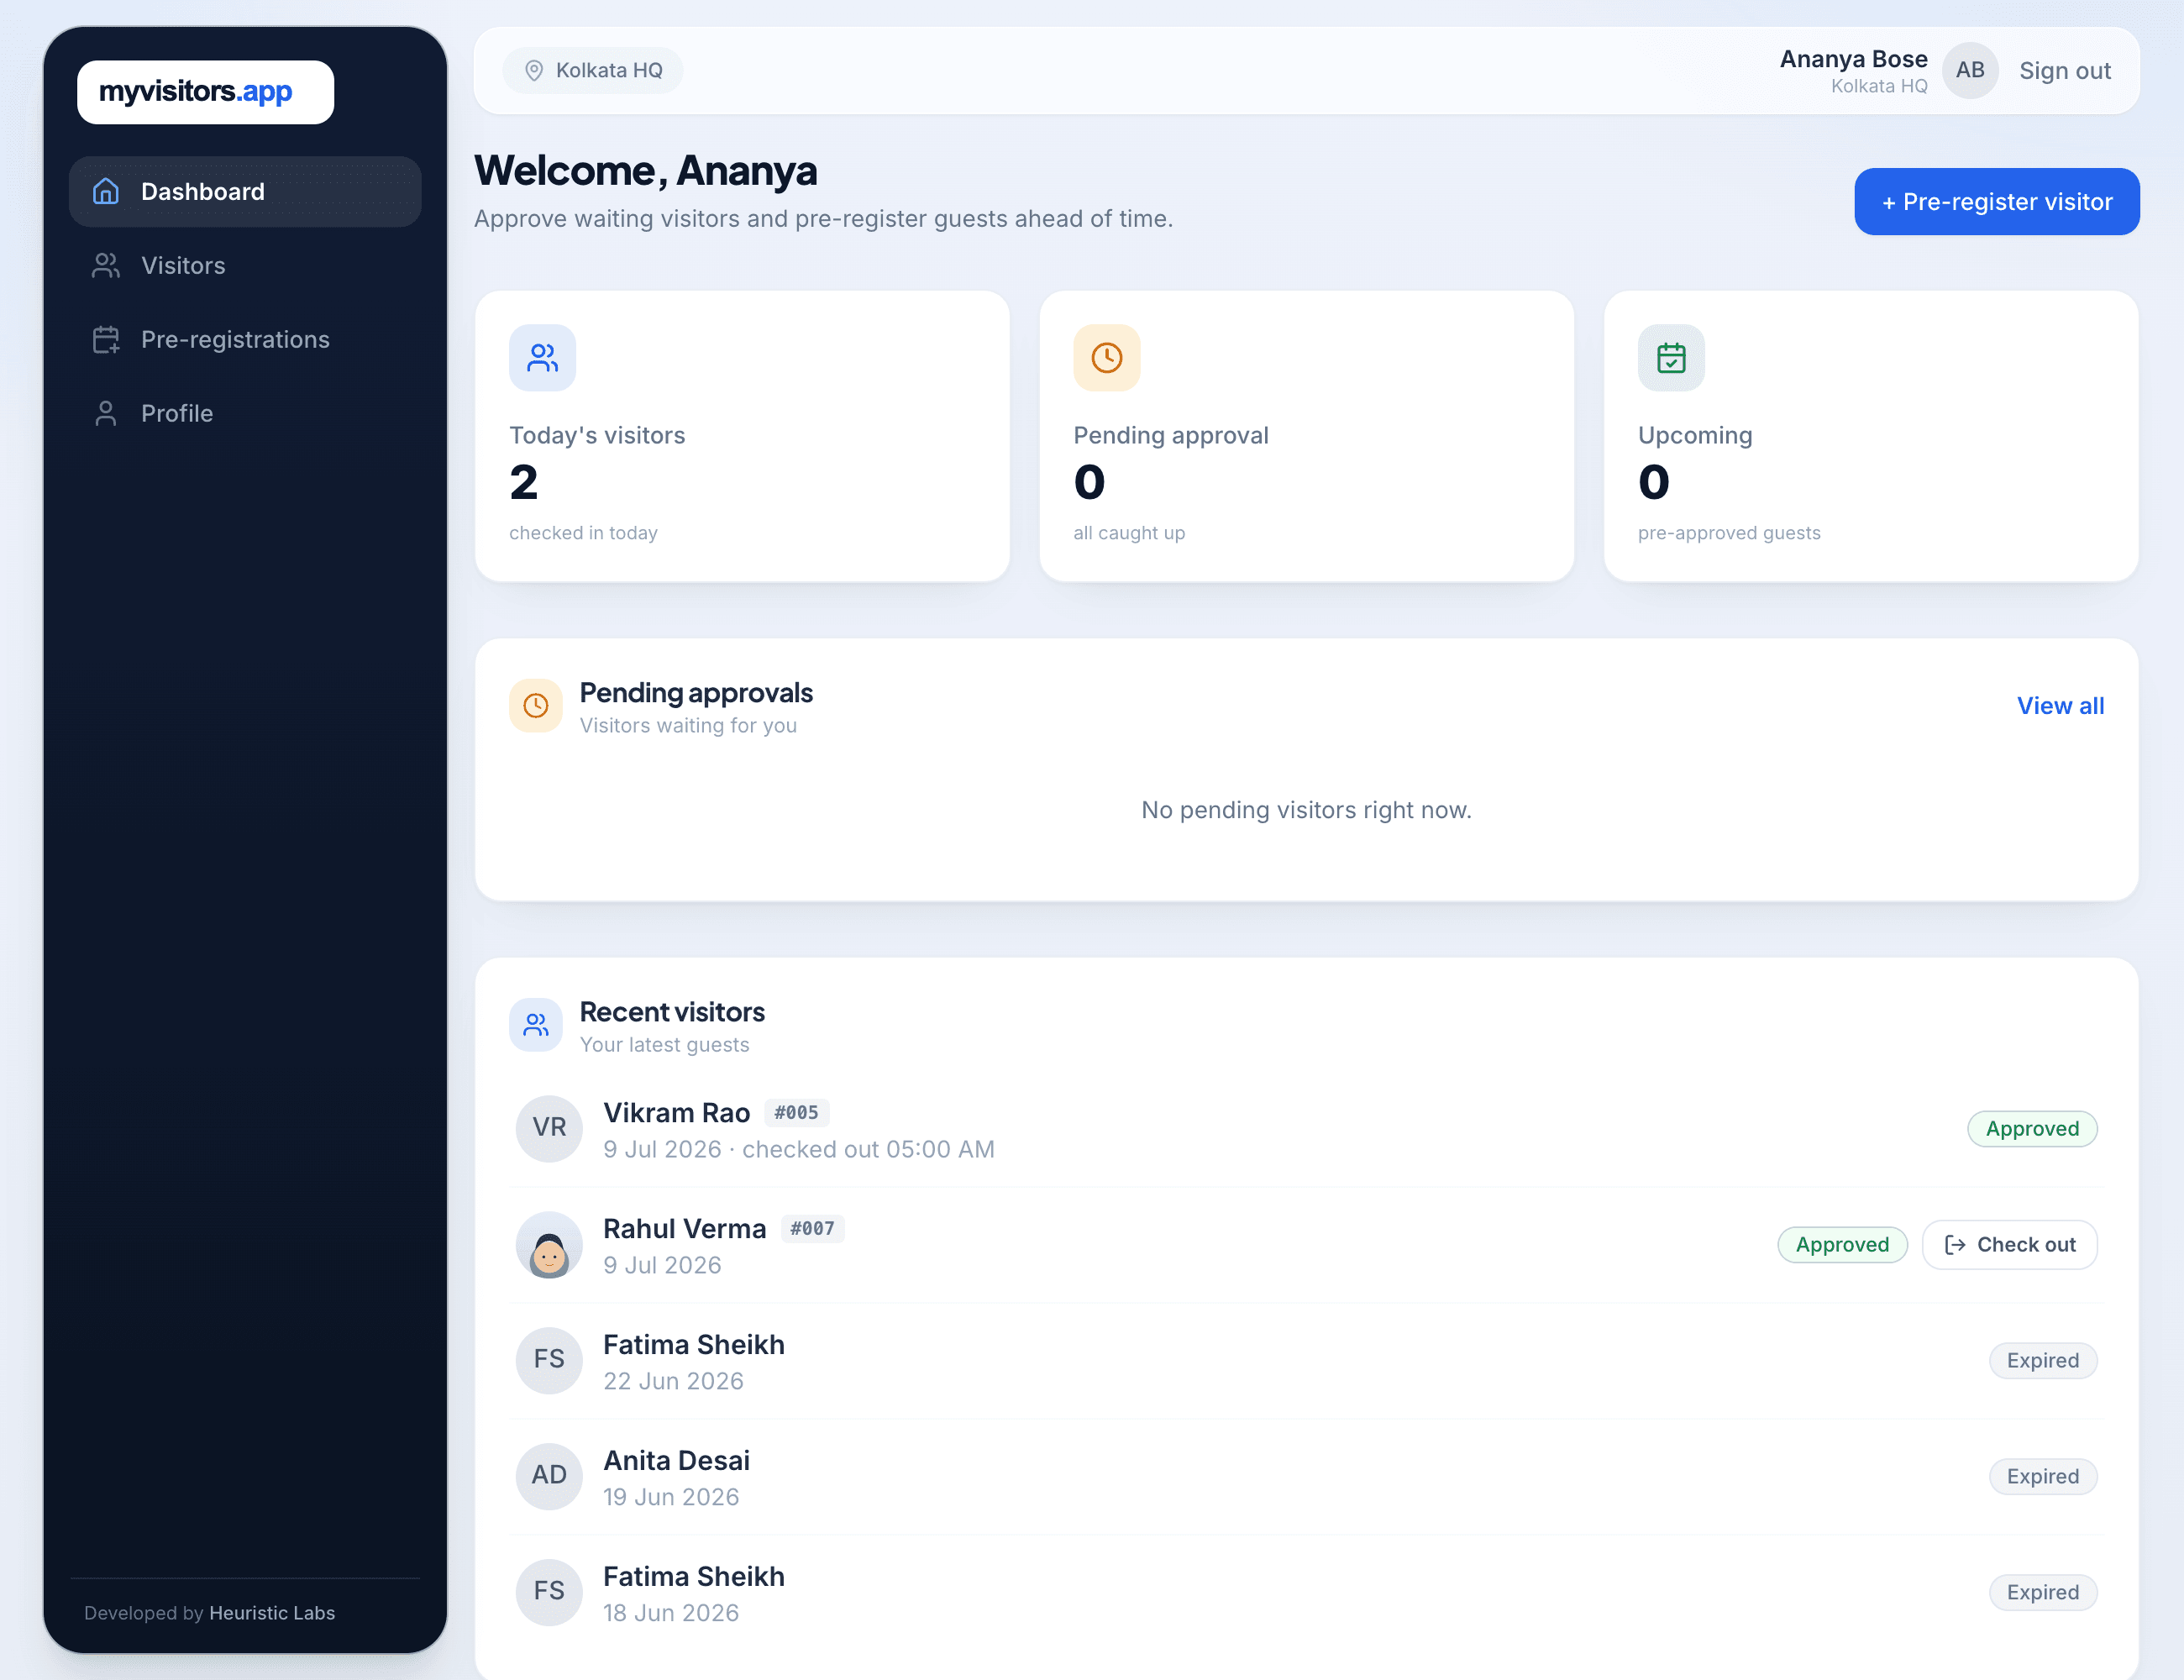Click the #007 visitor badge number
Image resolution: width=2184 pixels, height=1680 pixels.
pyautogui.click(x=812, y=1228)
